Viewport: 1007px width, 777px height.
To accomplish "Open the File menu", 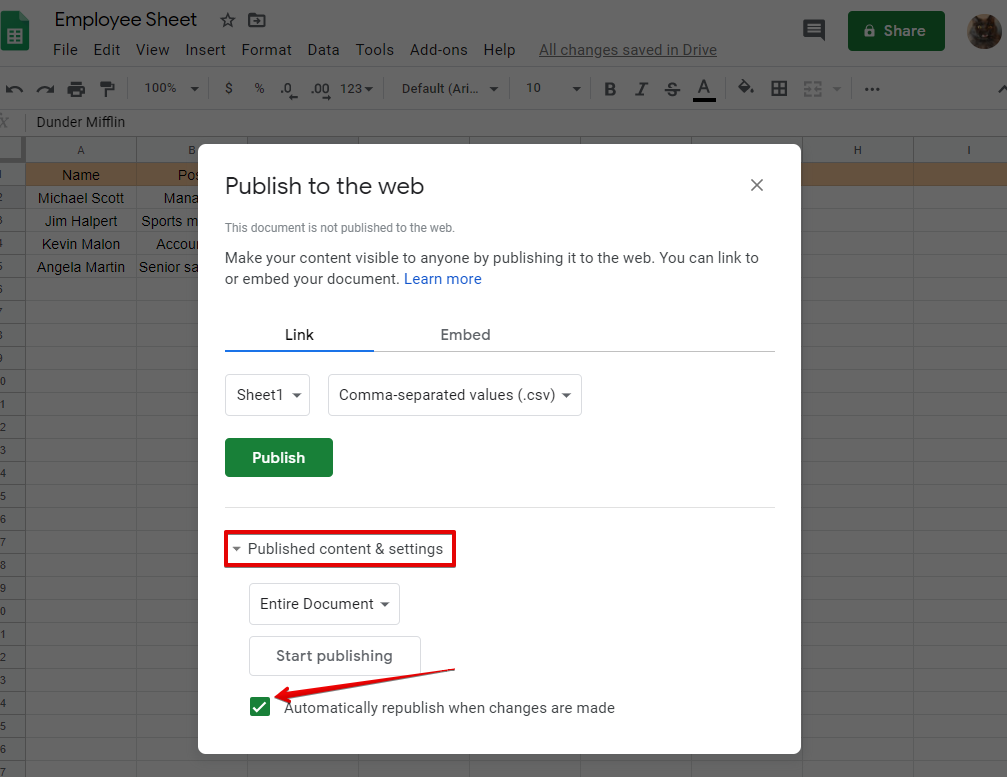I will (66, 50).
